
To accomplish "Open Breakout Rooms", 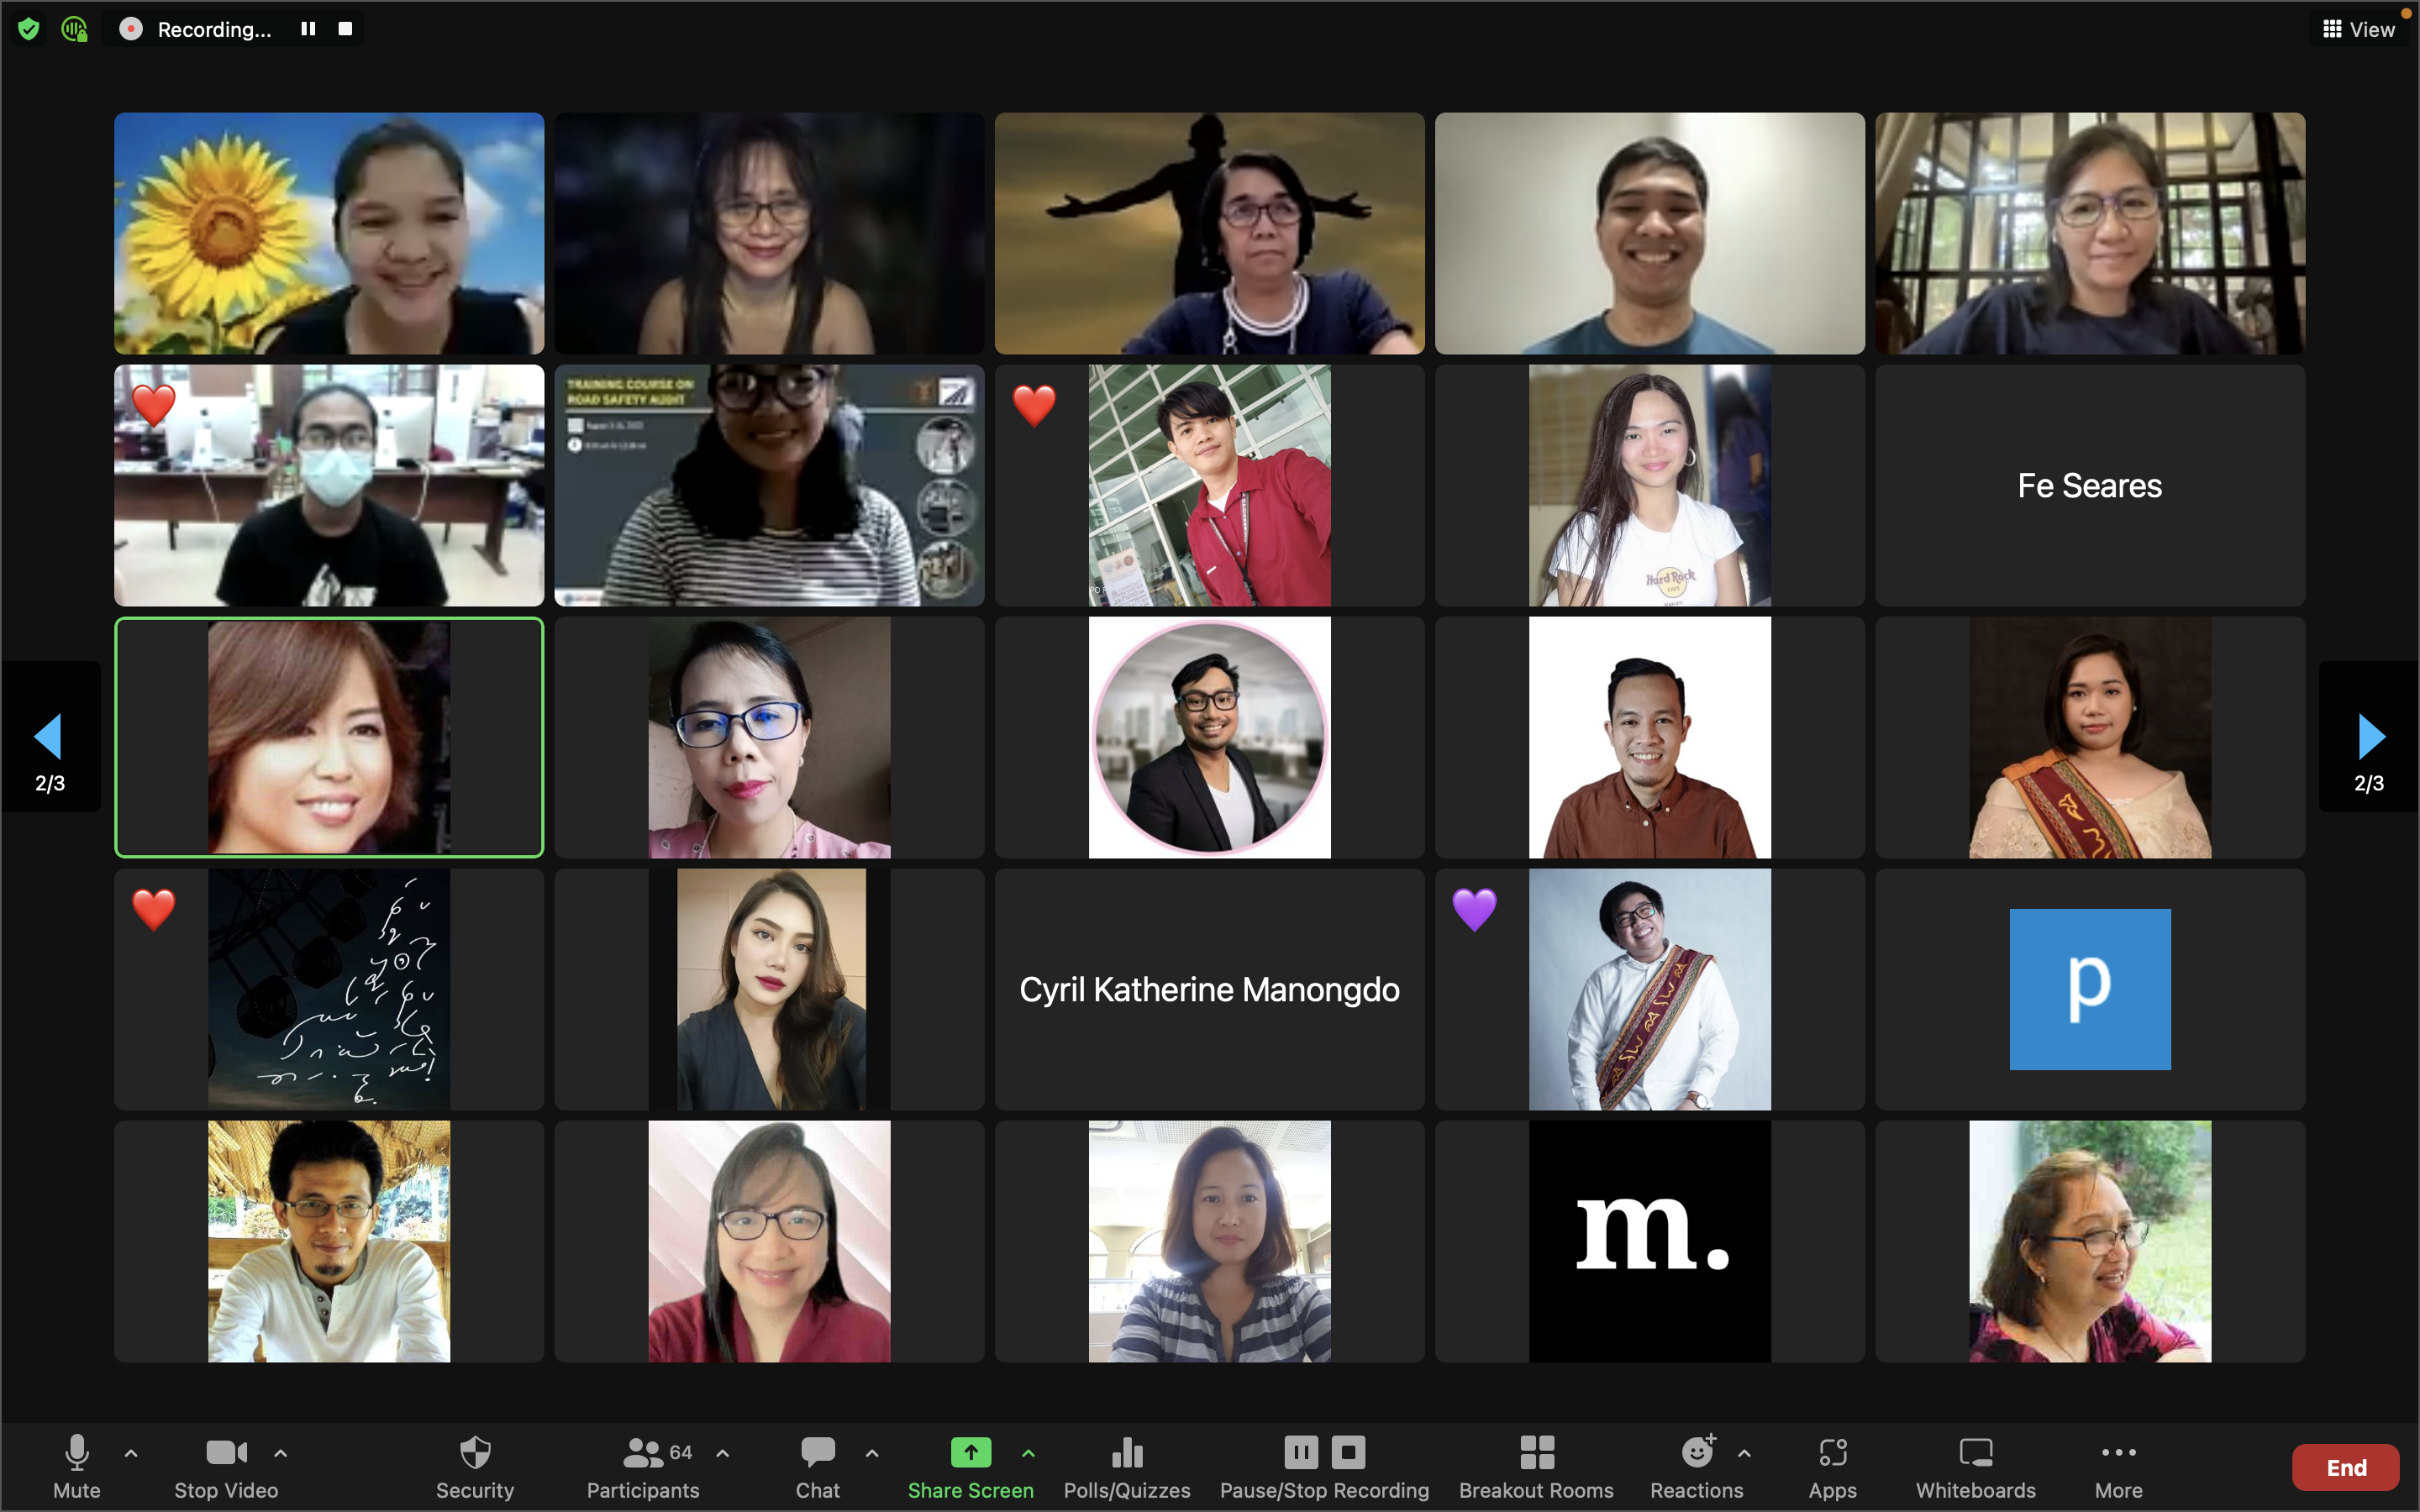I will tap(1536, 1466).
